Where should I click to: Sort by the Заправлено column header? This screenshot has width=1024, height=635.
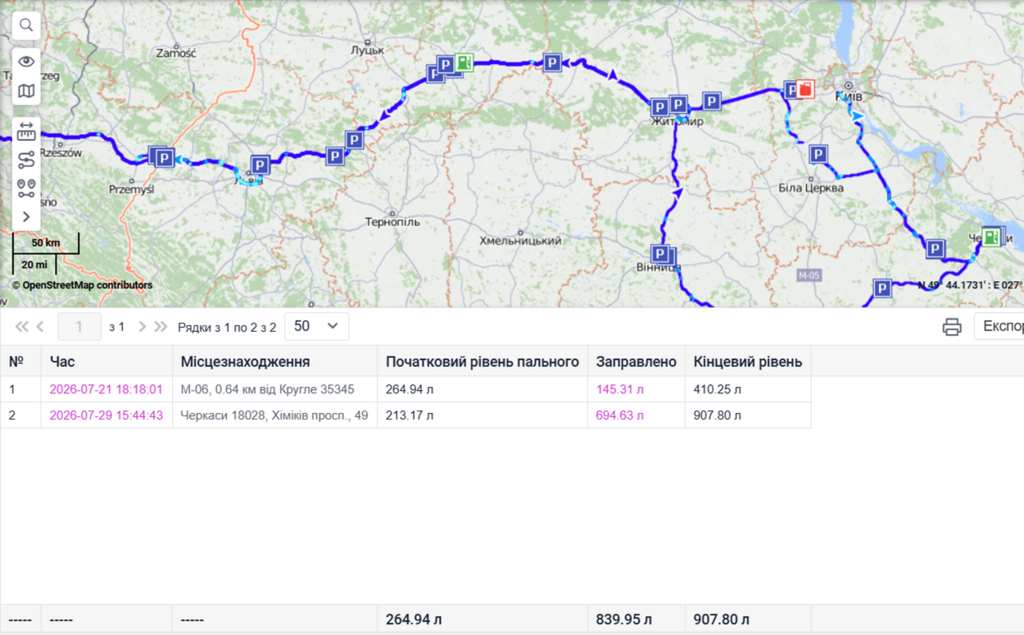(x=636, y=362)
